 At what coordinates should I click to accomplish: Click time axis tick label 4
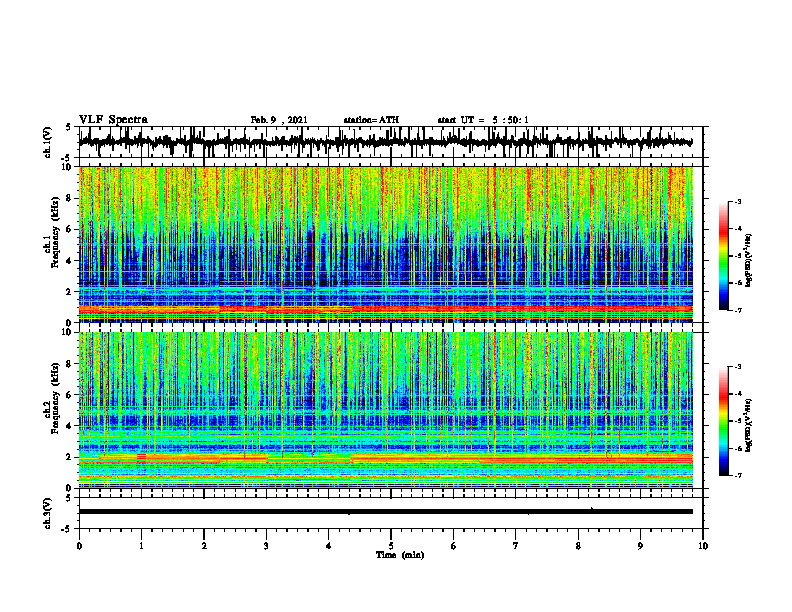point(329,546)
